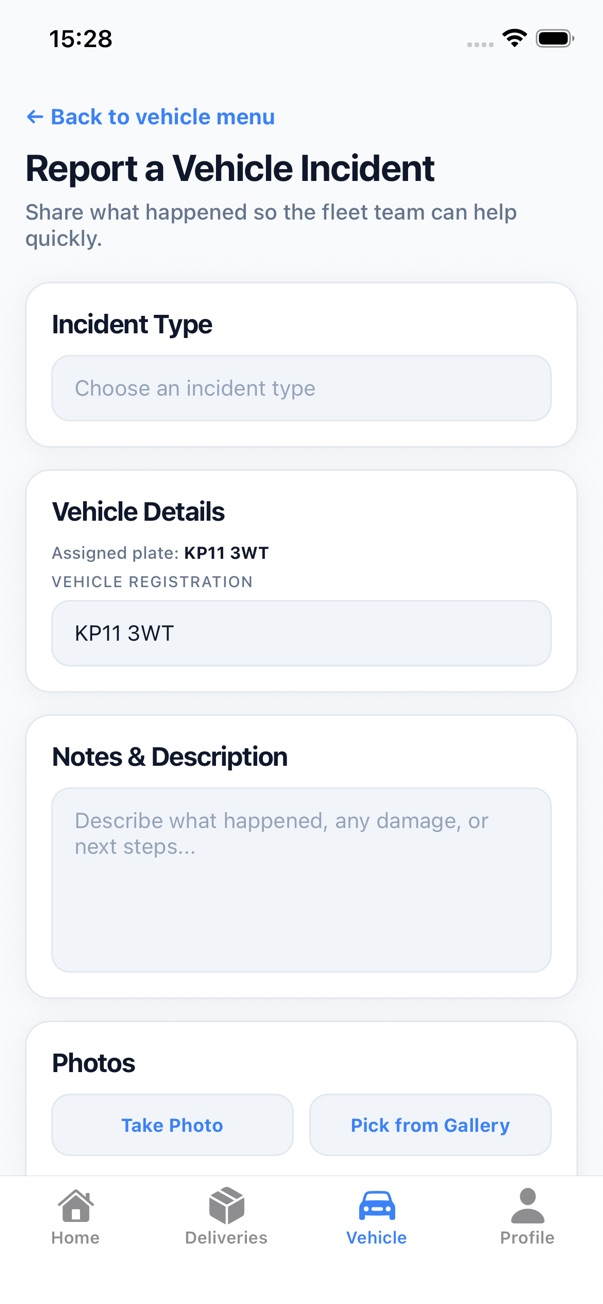Expand the Incident Type chooser field
Viewport: 603px width, 1304px height.
(301, 388)
